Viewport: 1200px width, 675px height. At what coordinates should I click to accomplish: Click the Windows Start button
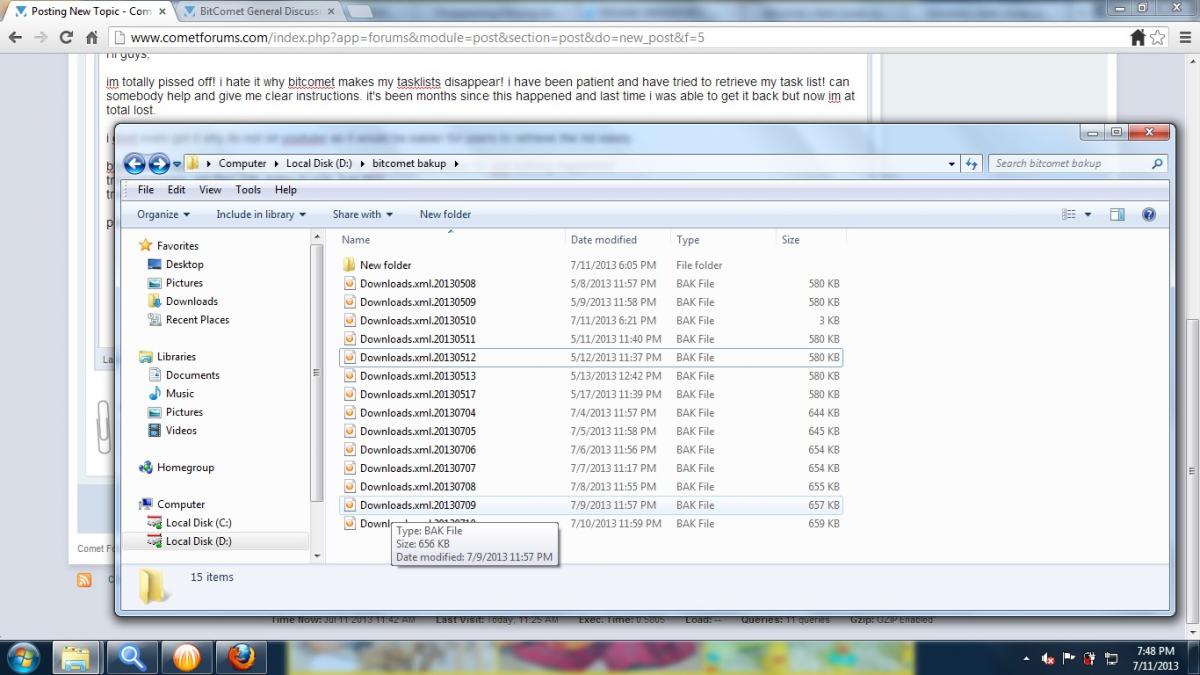coord(22,657)
